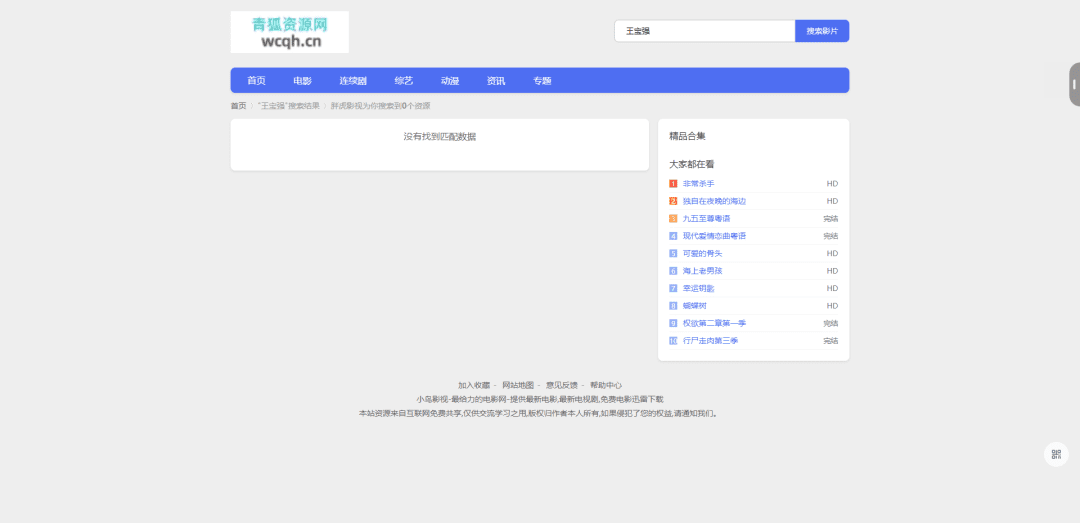Click the gray side handle at right edge
Image resolution: width=1080 pixels, height=523 pixels.
coord(1074,85)
